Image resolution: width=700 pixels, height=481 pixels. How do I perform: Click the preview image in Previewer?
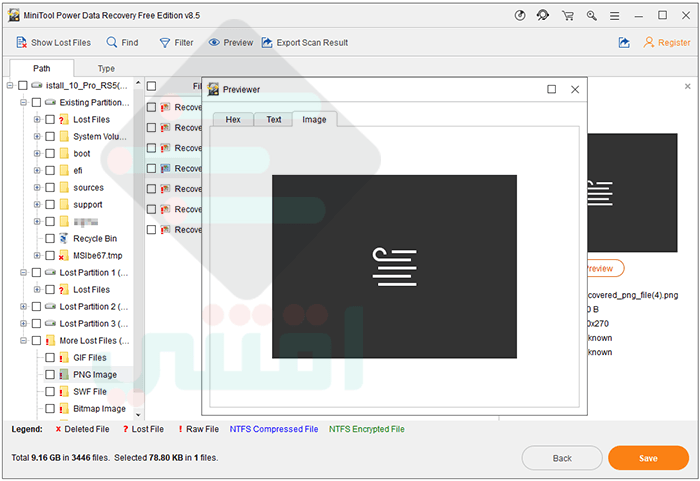(x=394, y=267)
